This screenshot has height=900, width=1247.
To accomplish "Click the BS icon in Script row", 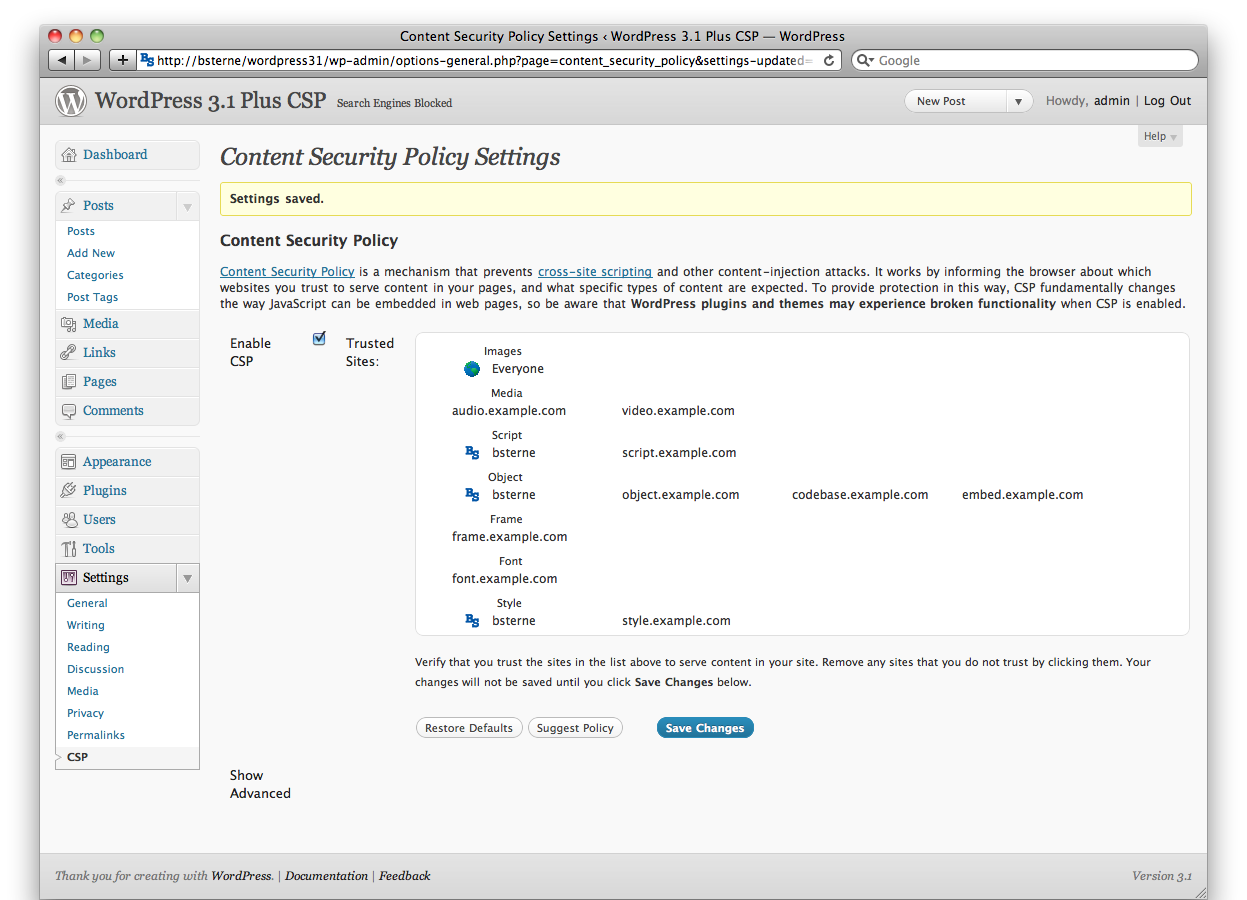I will 472,453.
